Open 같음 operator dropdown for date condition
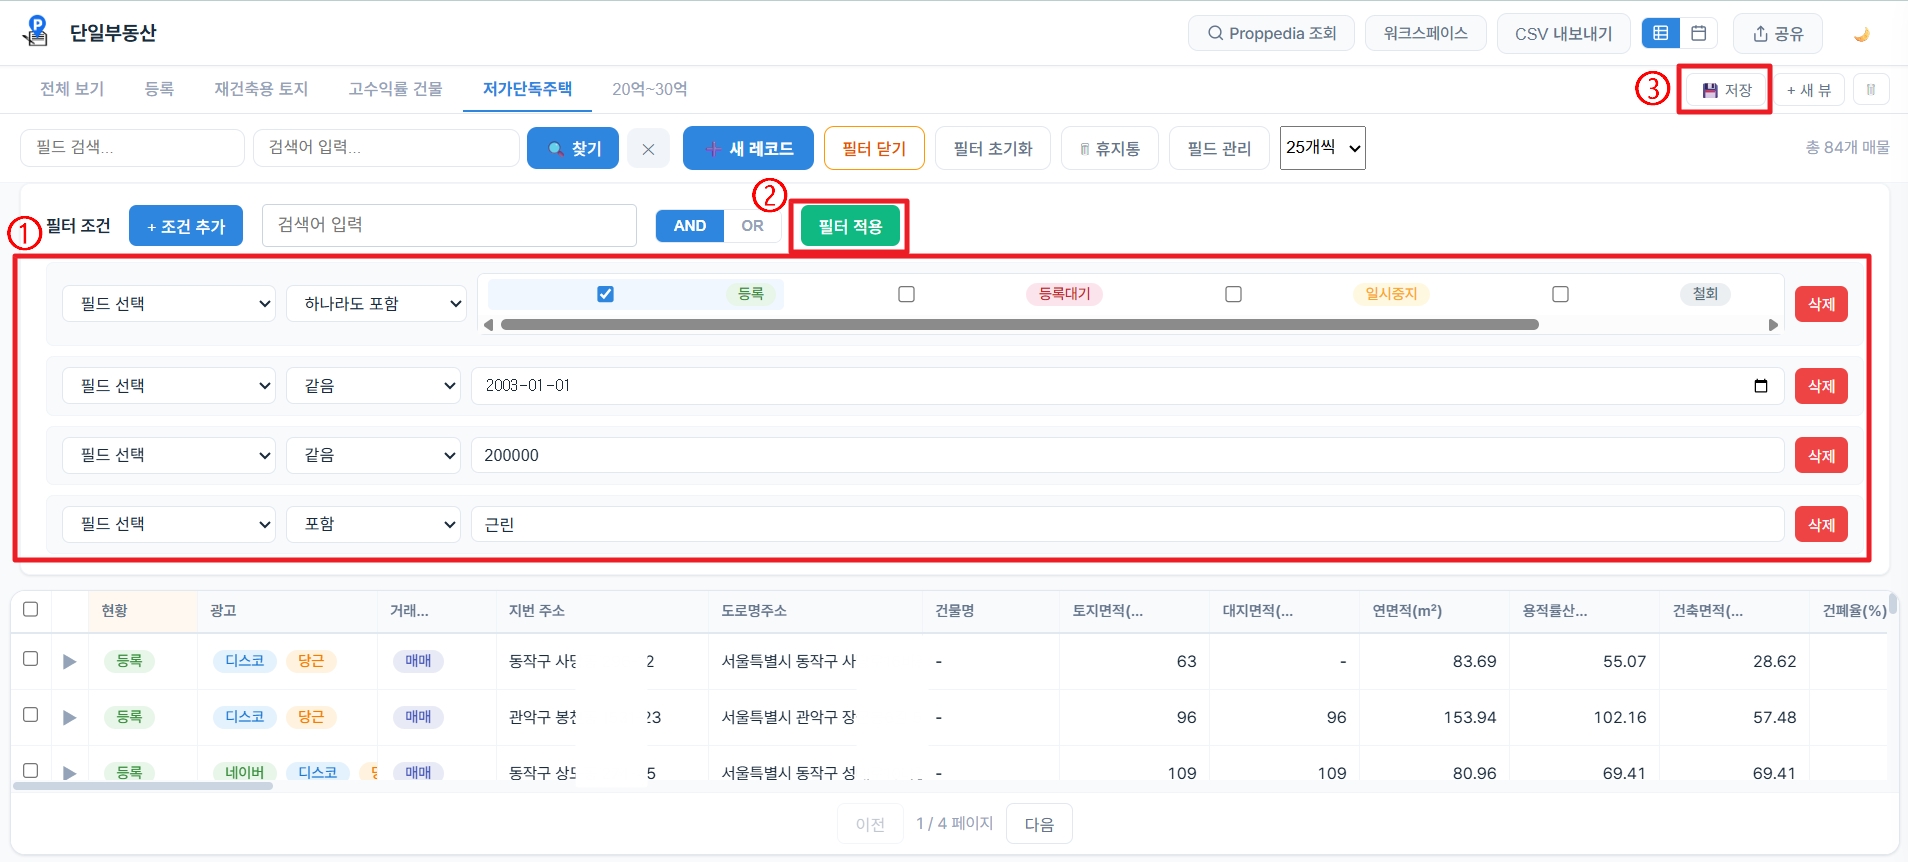 (x=373, y=386)
